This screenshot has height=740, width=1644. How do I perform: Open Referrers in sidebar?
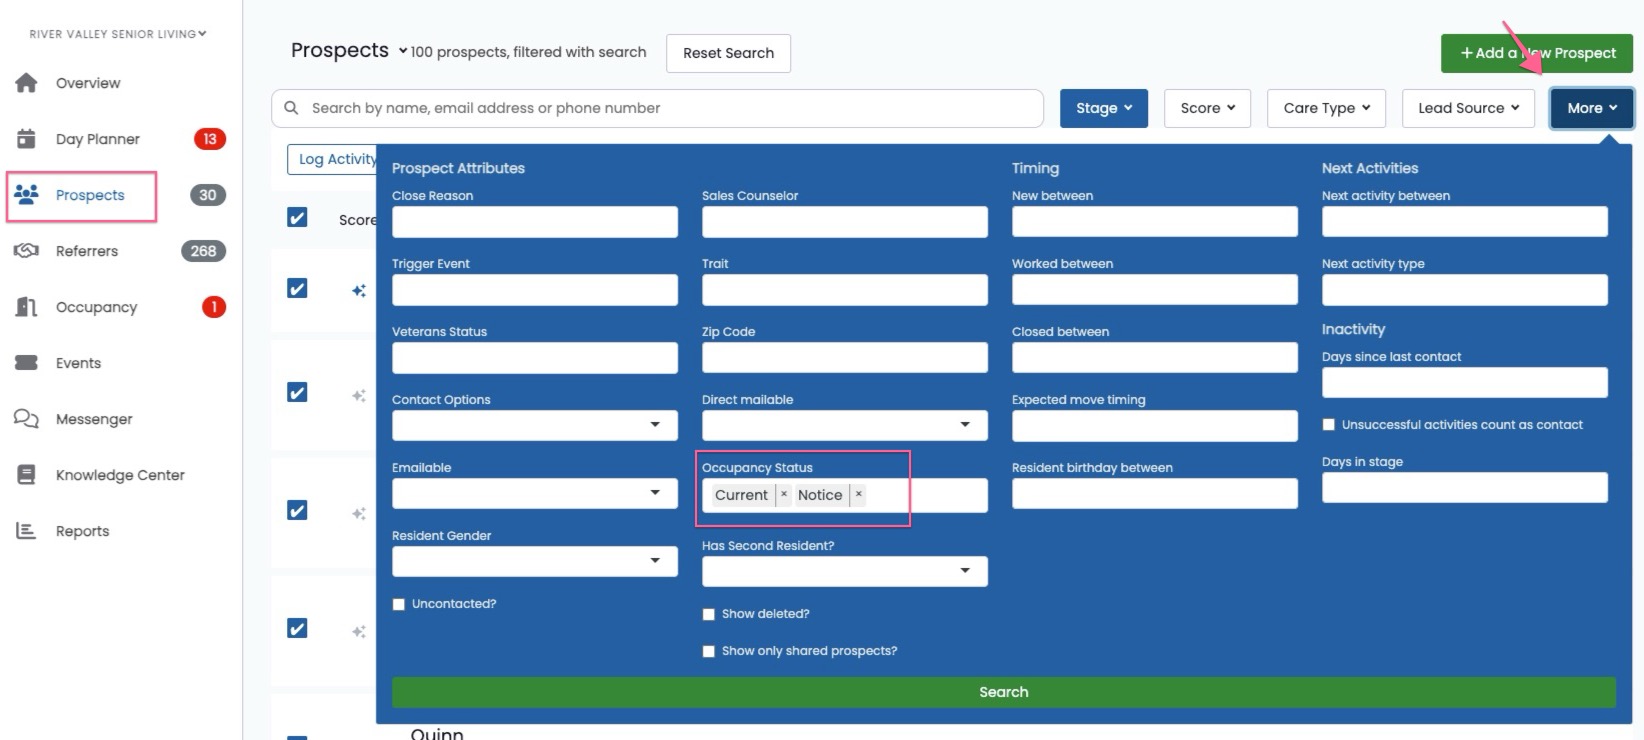(x=87, y=251)
